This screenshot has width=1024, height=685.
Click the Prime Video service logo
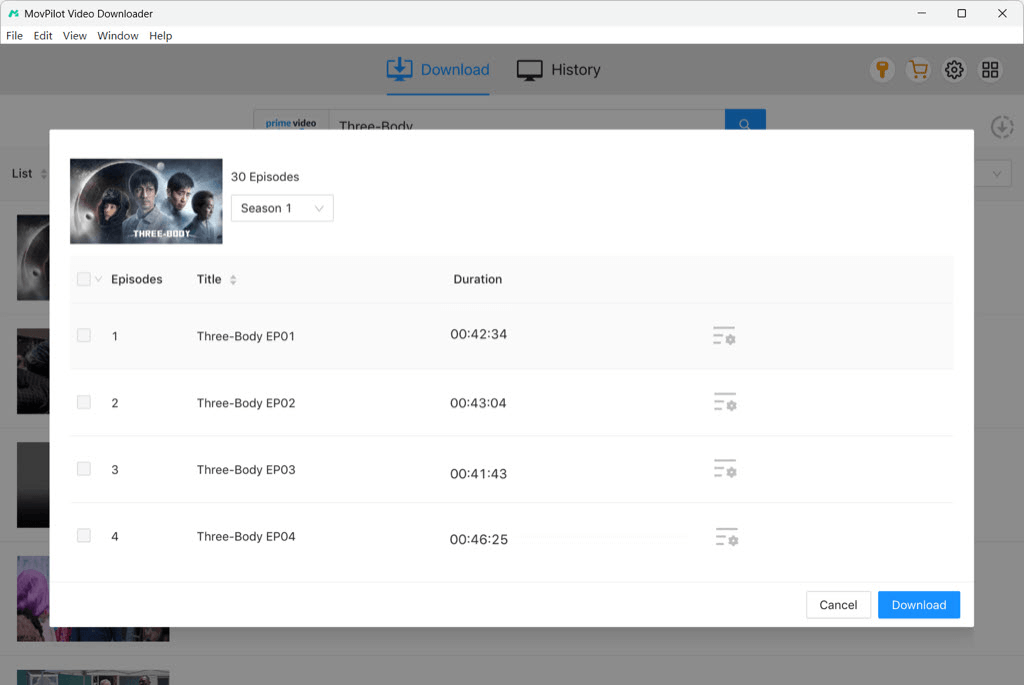click(291, 121)
